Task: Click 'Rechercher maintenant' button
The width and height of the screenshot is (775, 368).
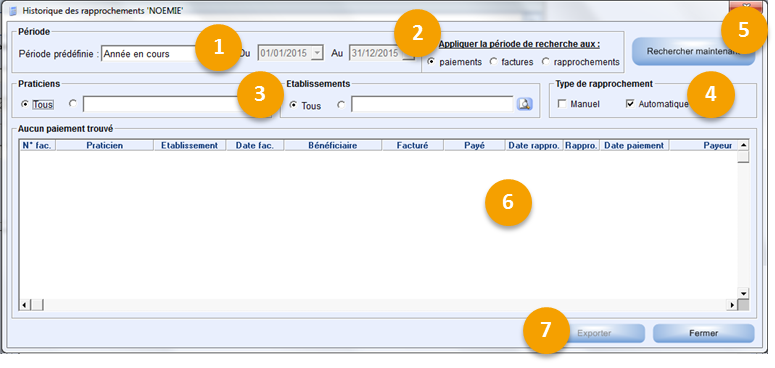Action: 693,51
